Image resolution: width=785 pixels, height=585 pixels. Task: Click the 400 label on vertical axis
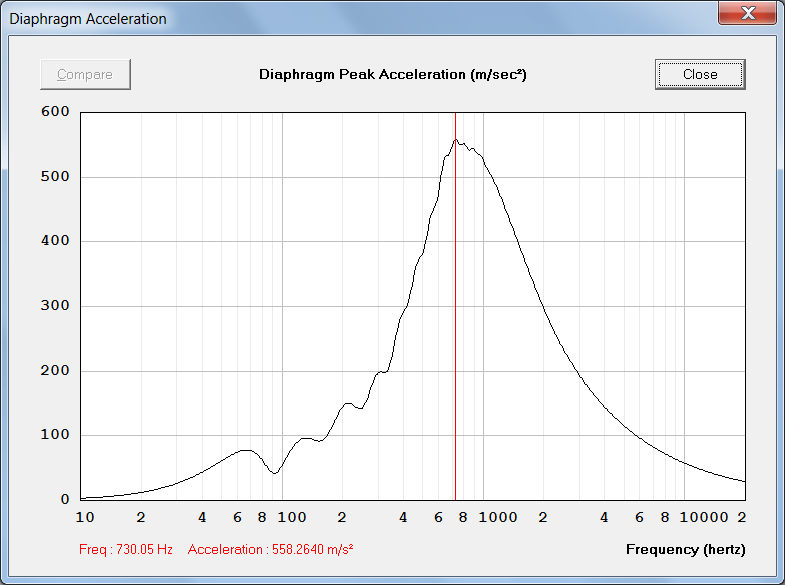click(55, 241)
